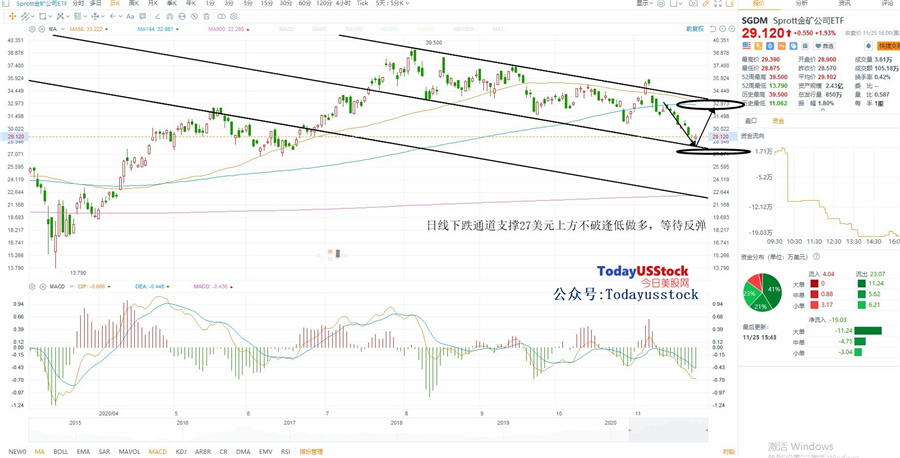Screen dimensions: 900x458
Task: Open the 资讯 news tab
Action: pyautogui.click(x=845, y=3)
